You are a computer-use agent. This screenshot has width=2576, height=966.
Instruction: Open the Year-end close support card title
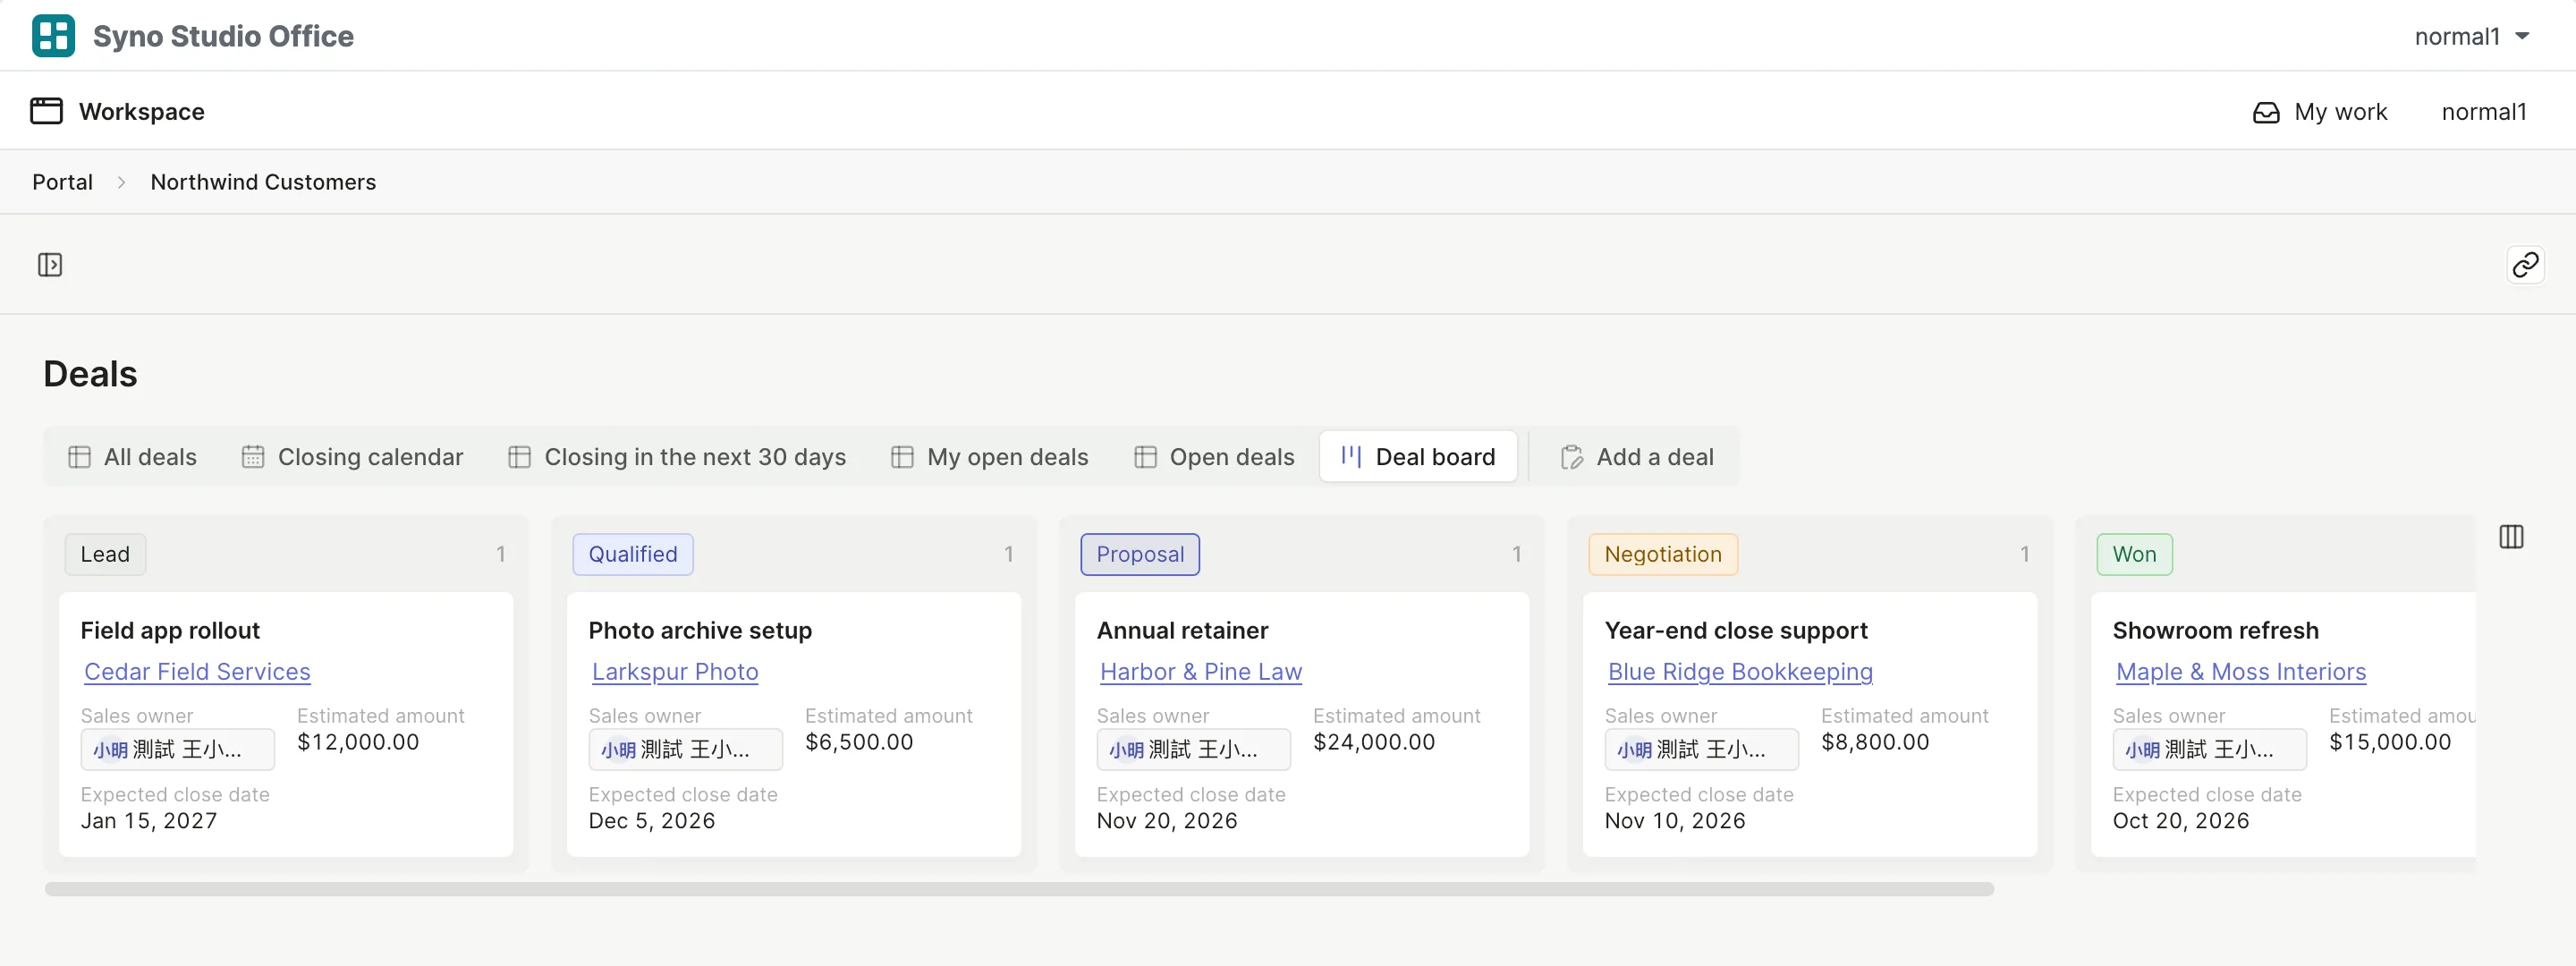1736,630
